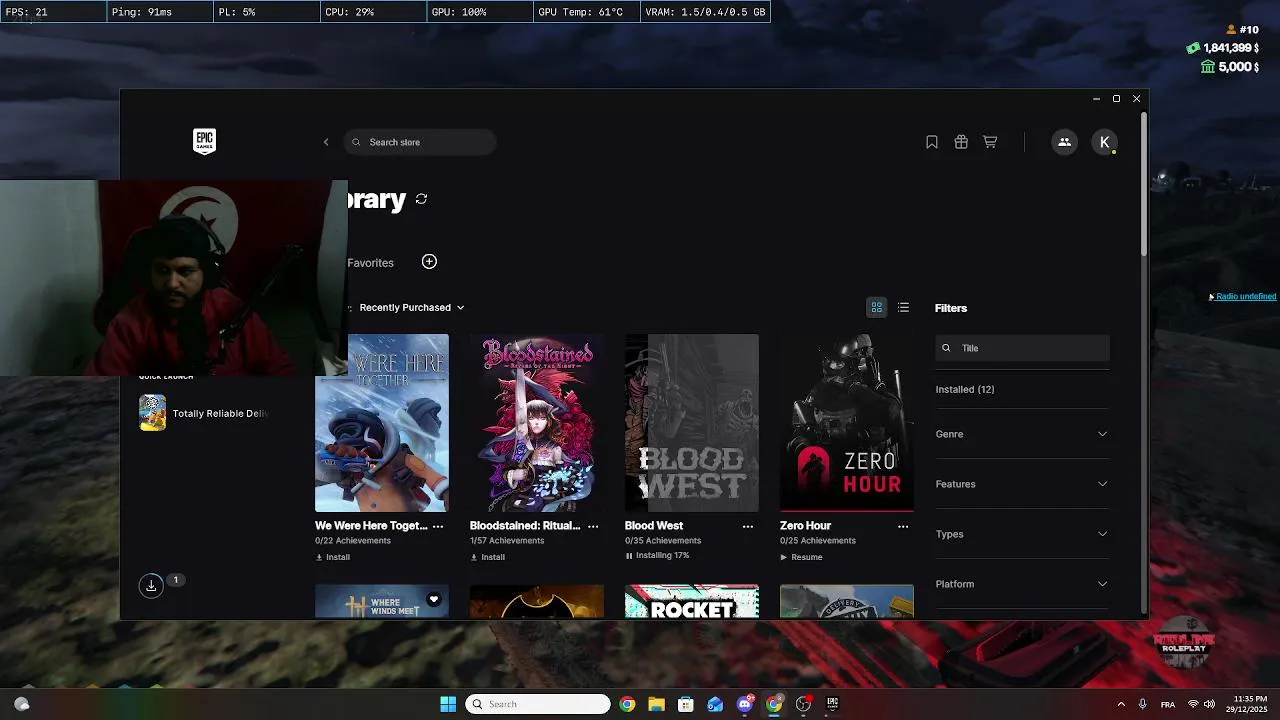This screenshot has width=1280, height=720.
Task: Open the Recently Purchased sort dropdown
Action: pyautogui.click(x=412, y=308)
